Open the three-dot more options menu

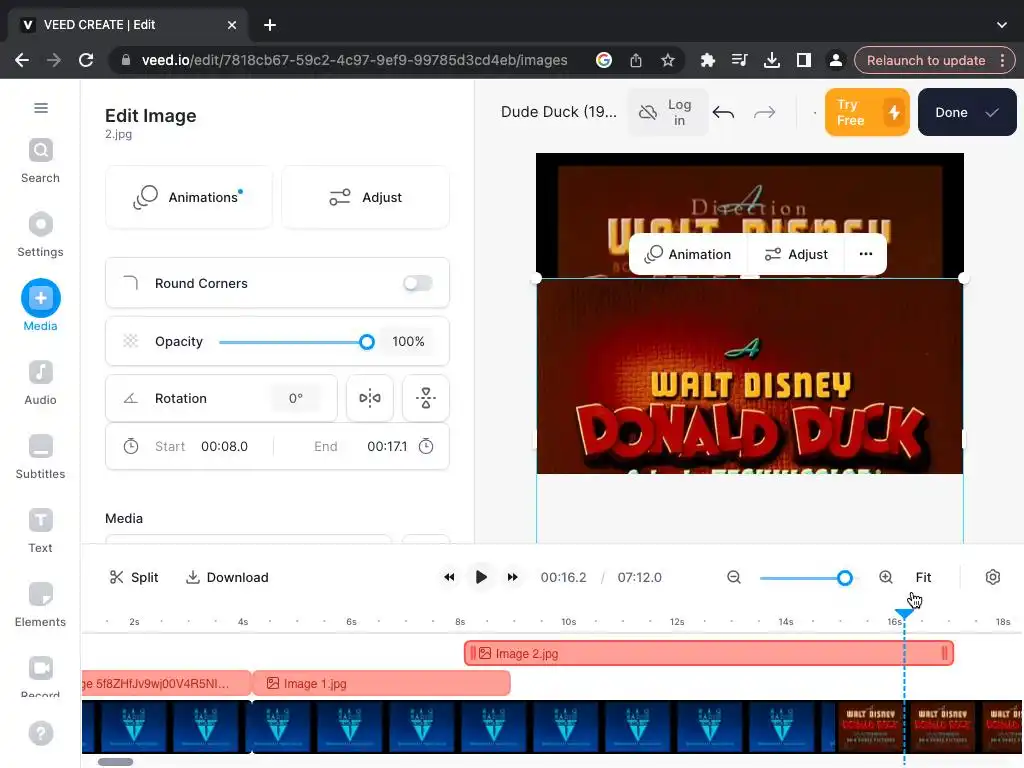[x=866, y=254]
